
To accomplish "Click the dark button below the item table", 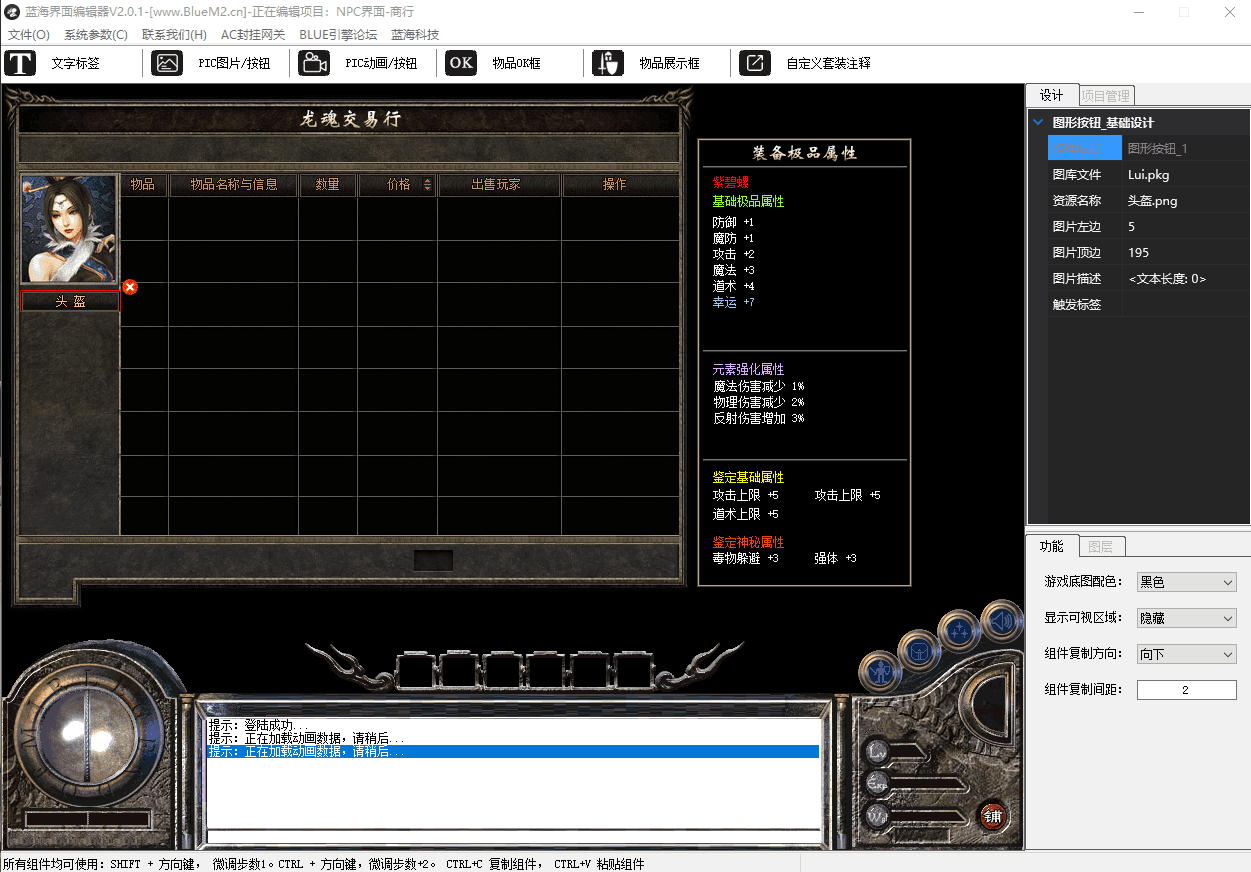I will point(433,560).
